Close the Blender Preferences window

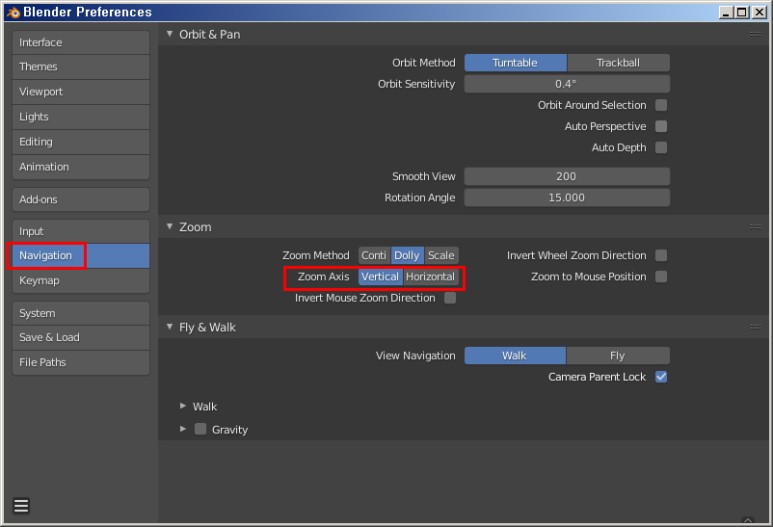759,12
